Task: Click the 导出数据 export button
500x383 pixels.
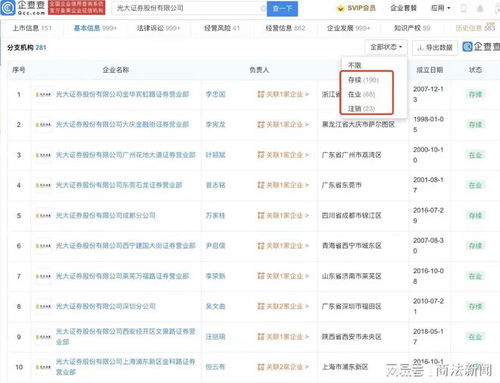Action: [435, 48]
